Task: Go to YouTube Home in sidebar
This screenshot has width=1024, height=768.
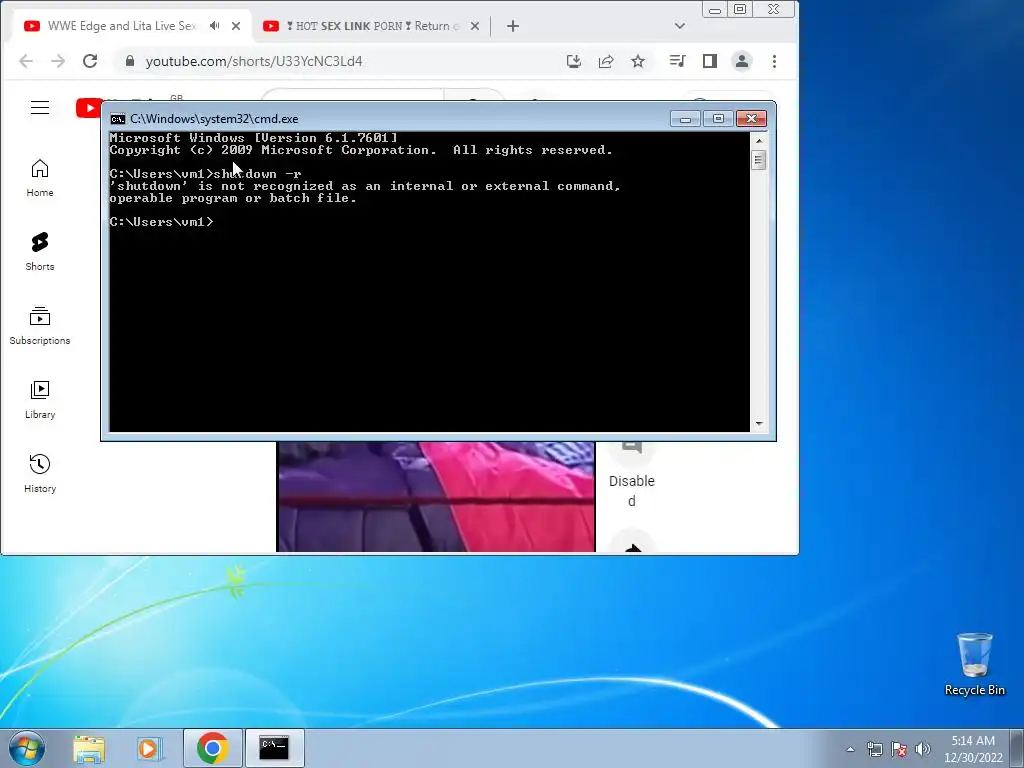Action: click(x=40, y=178)
